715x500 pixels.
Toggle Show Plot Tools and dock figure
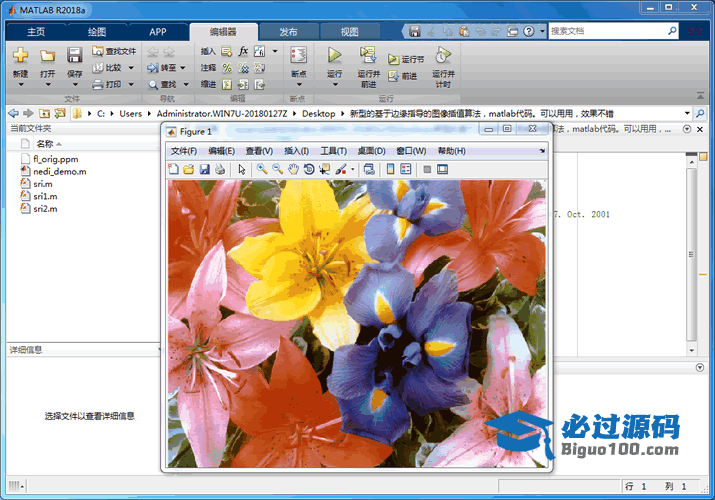click(x=442, y=170)
